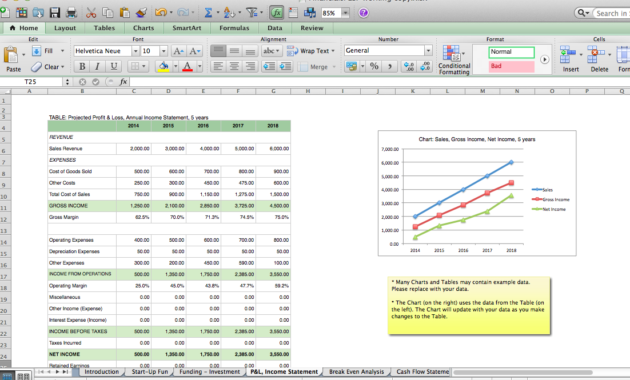
Task: Switch to the Introduction sheet tab
Action: tap(102, 372)
